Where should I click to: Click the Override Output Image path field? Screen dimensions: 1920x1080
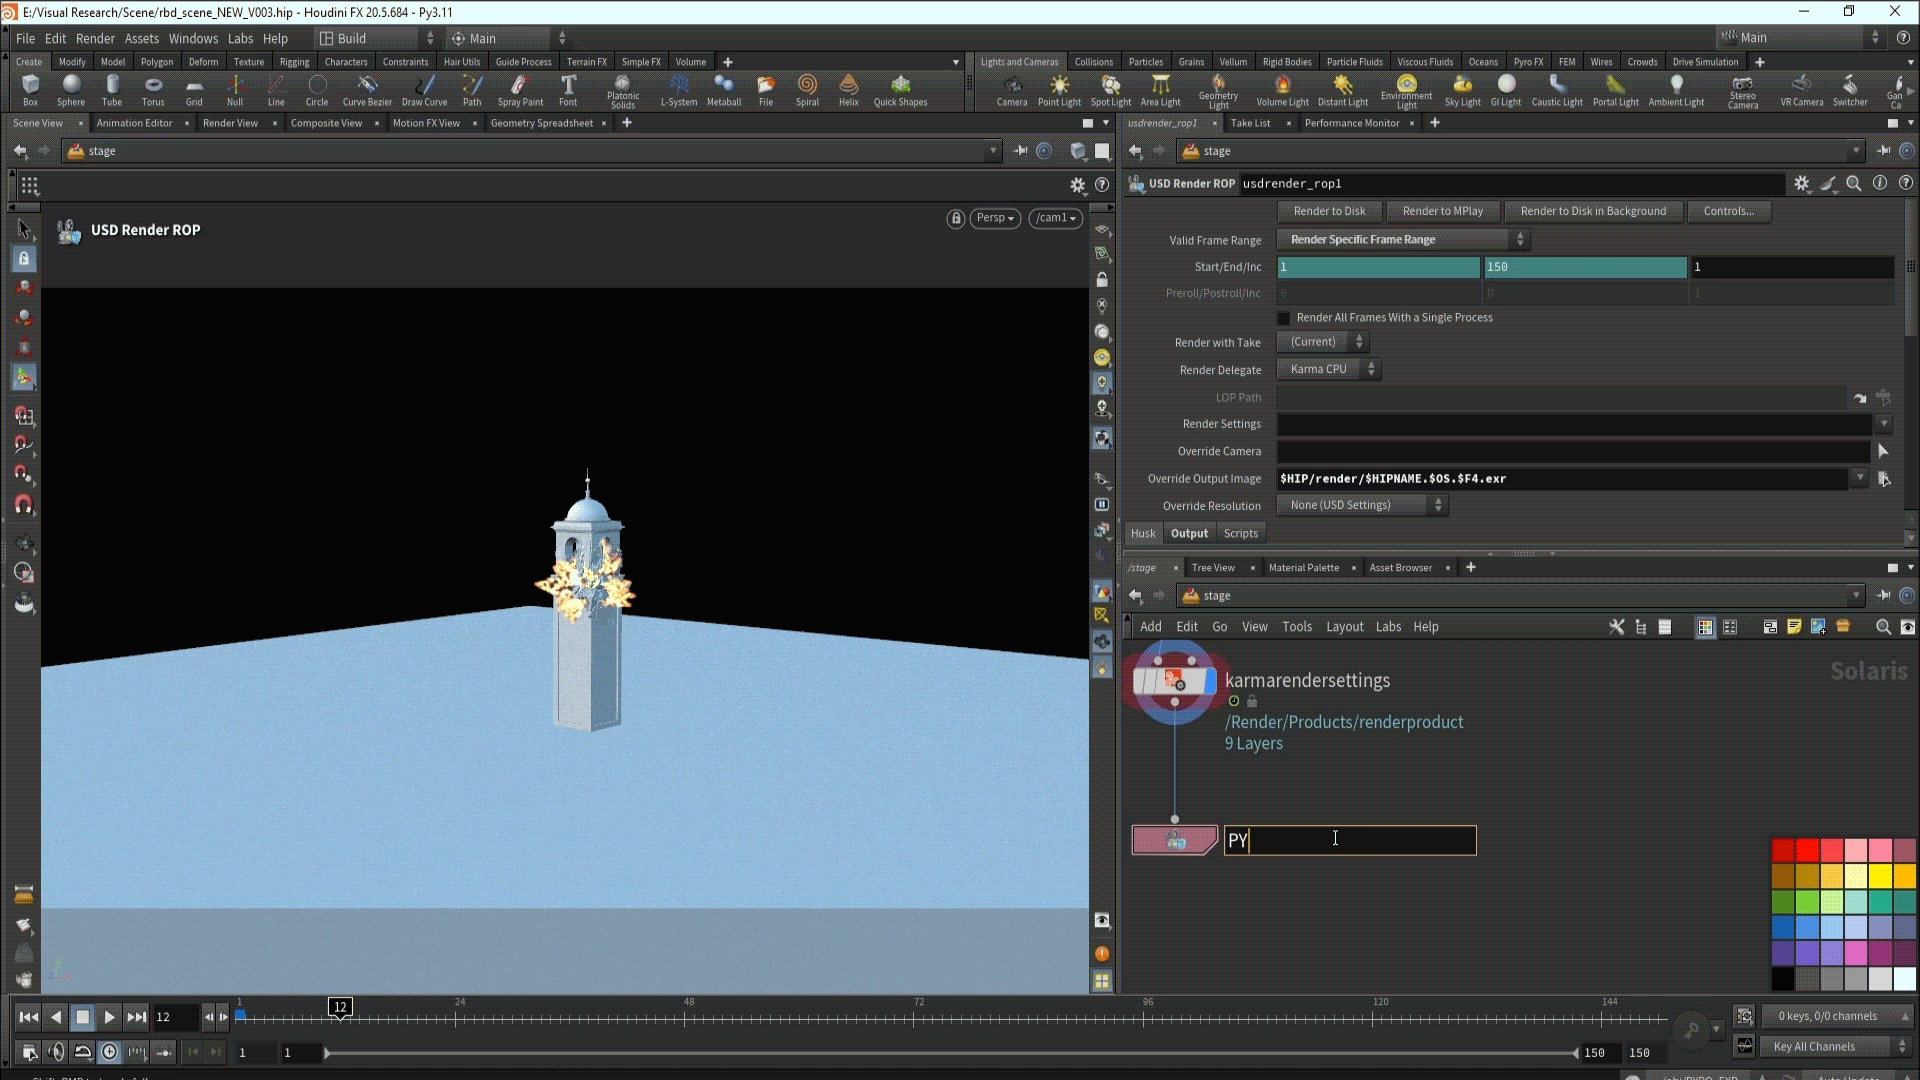(1560, 479)
